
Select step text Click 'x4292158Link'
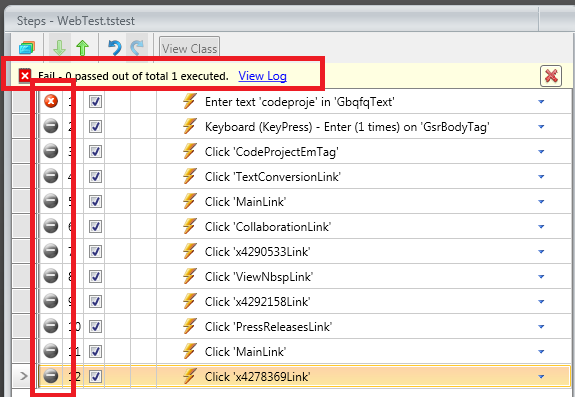pyautogui.click(x=257, y=301)
